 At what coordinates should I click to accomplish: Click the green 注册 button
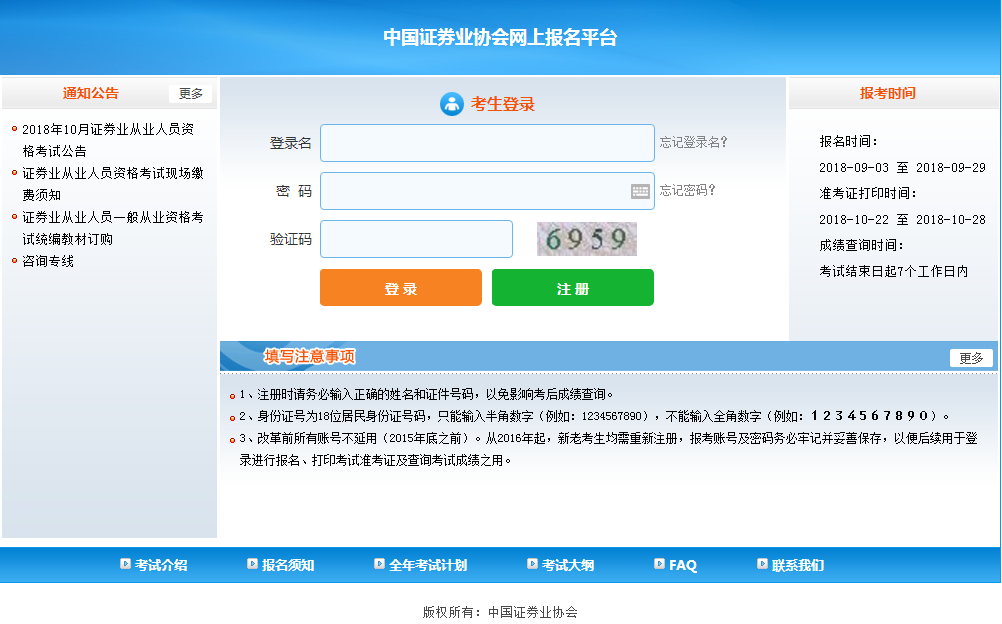[572, 287]
